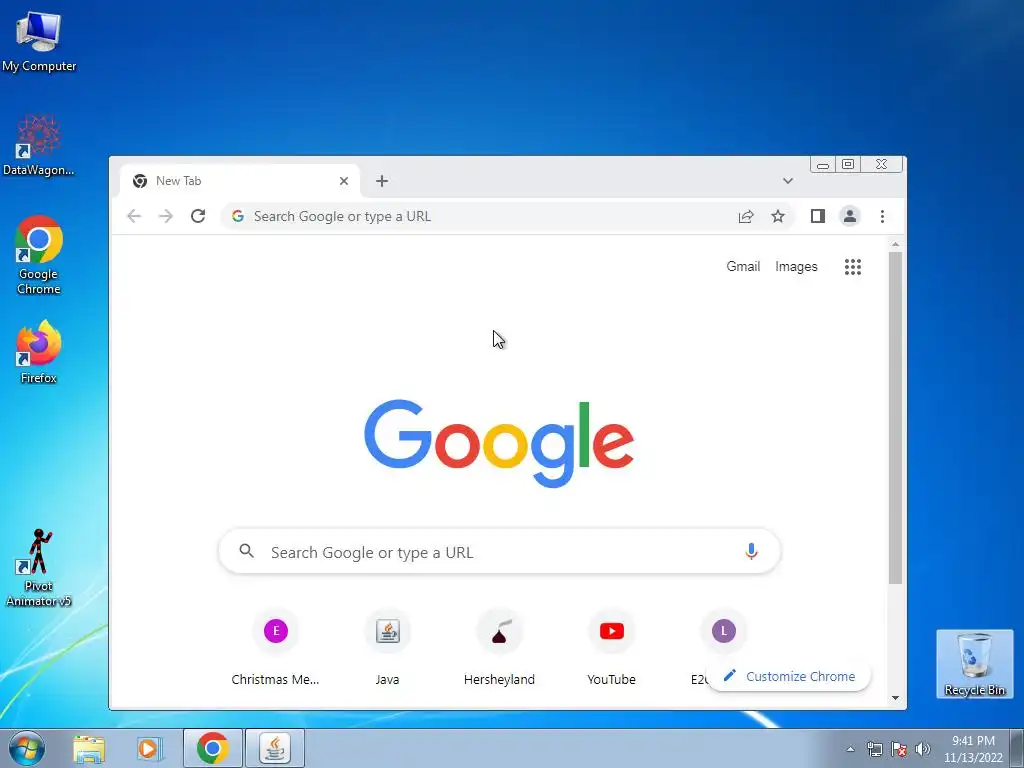
Task: Click the page scrollbar up arrow
Action: pyautogui.click(x=895, y=244)
